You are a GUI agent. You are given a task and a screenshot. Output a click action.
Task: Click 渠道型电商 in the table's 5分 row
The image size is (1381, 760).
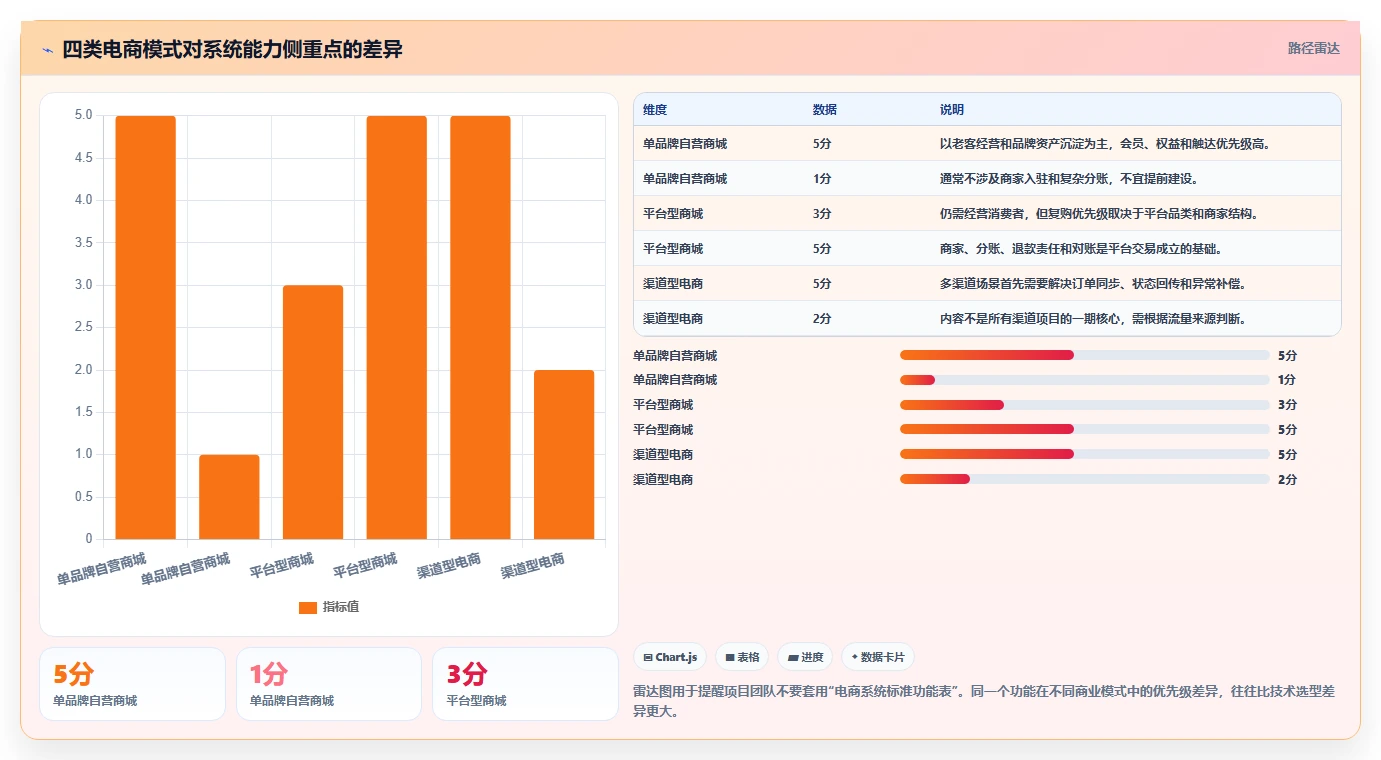click(673, 284)
